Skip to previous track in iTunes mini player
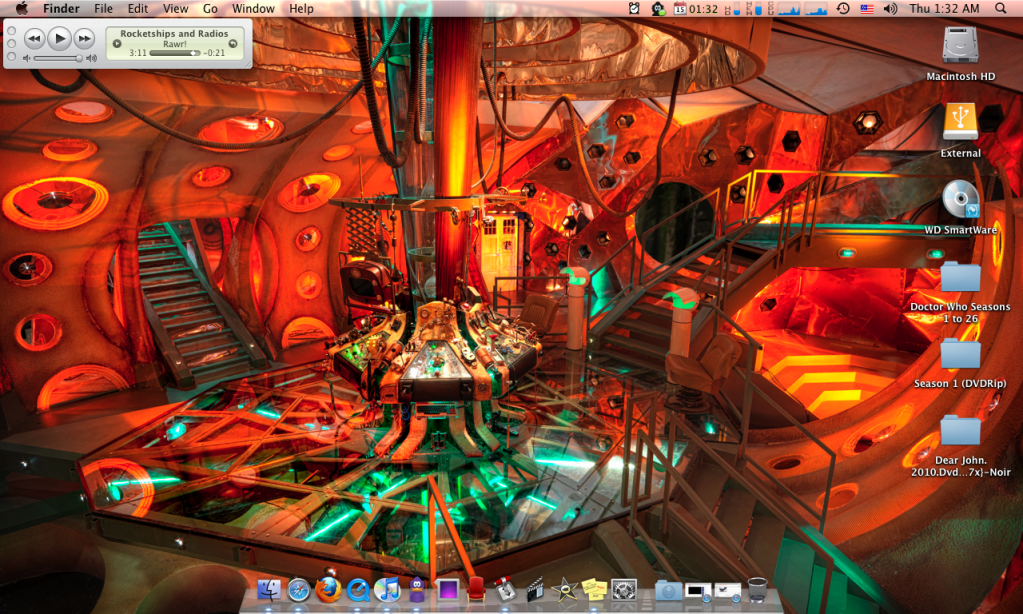 (x=34, y=39)
